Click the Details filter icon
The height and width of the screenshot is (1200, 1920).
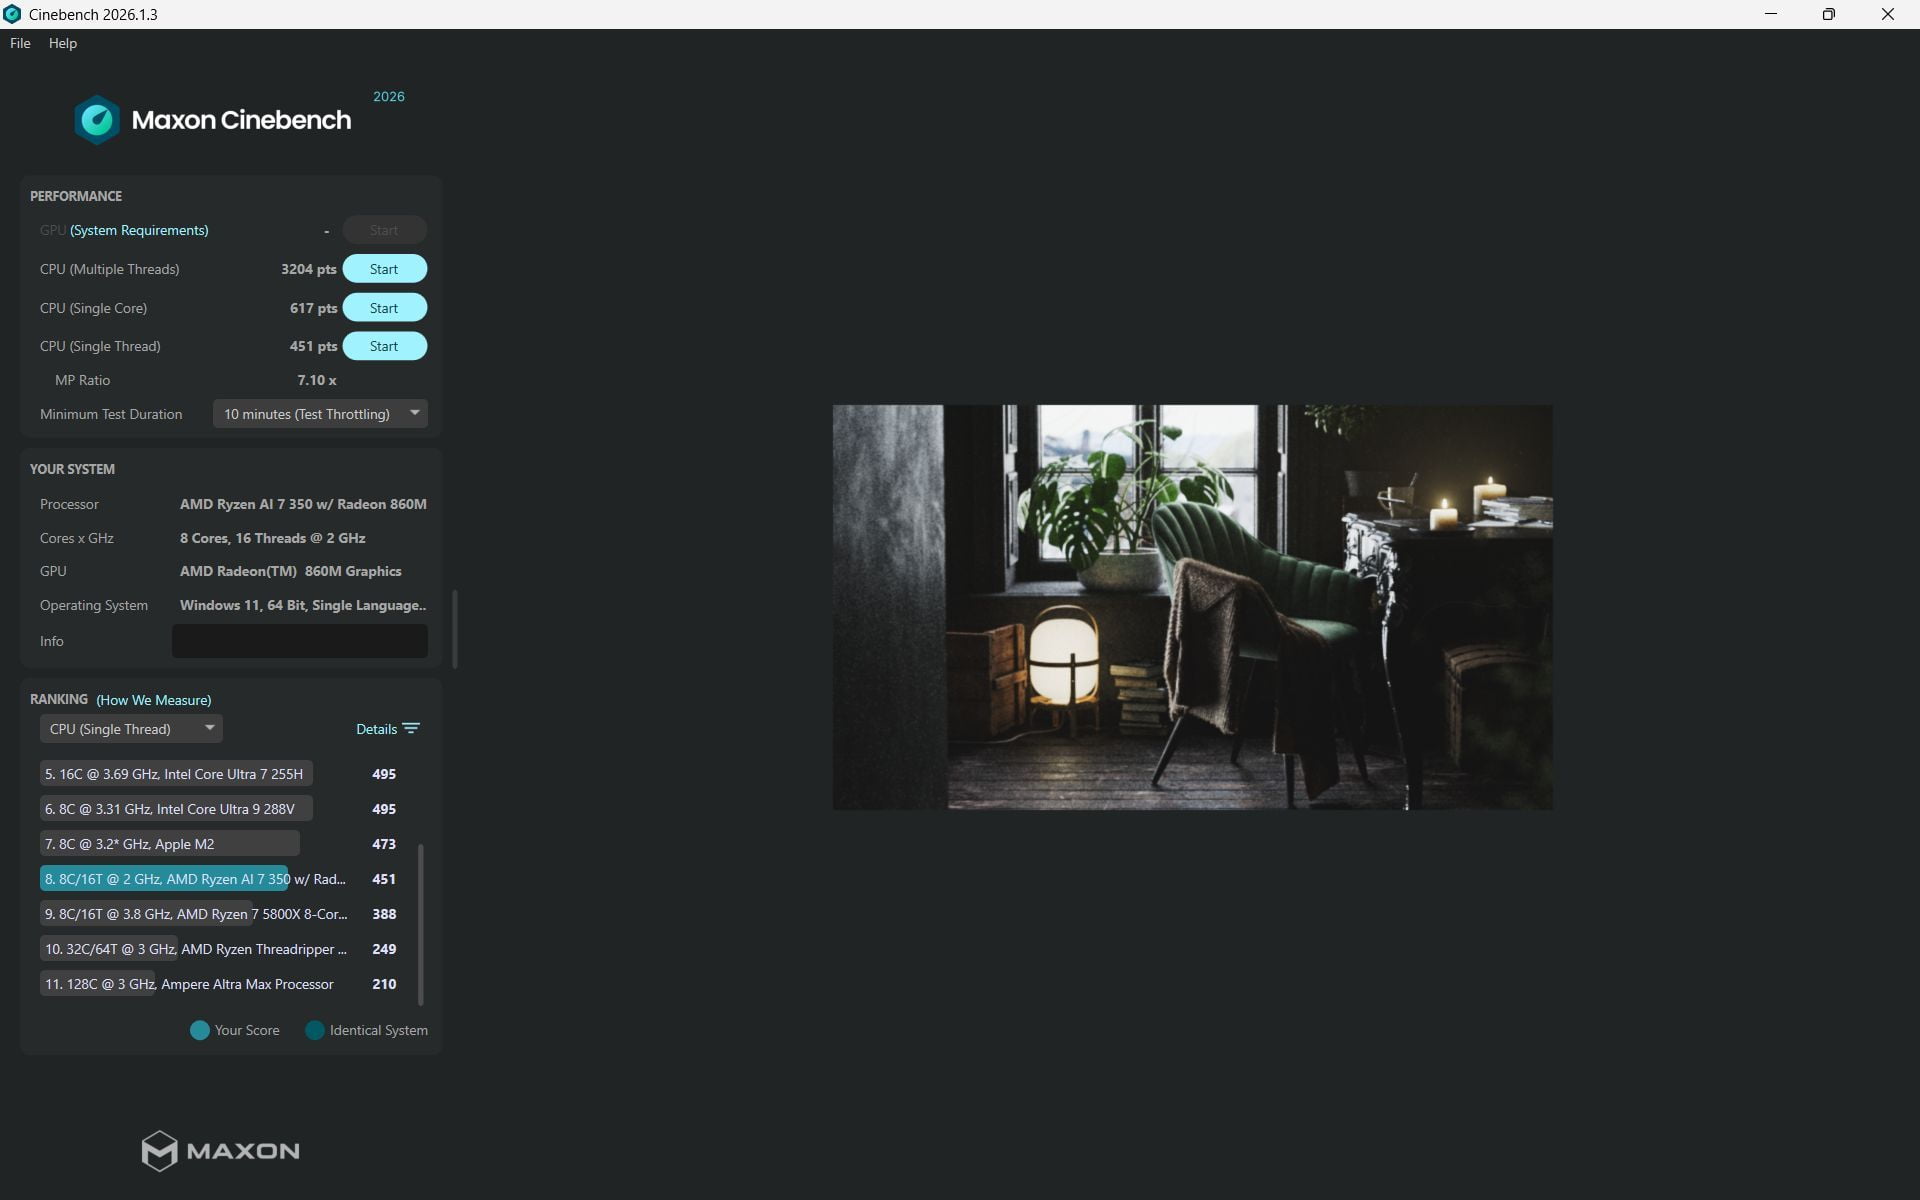[411, 729]
